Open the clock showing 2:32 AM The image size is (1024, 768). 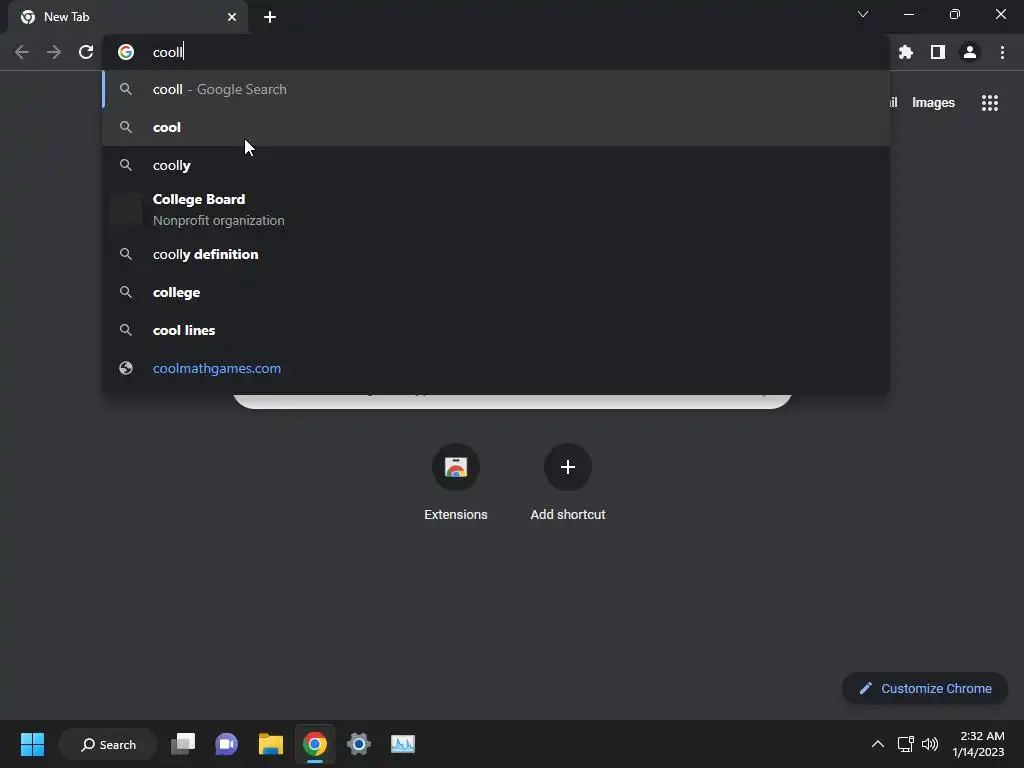(978, 744)
